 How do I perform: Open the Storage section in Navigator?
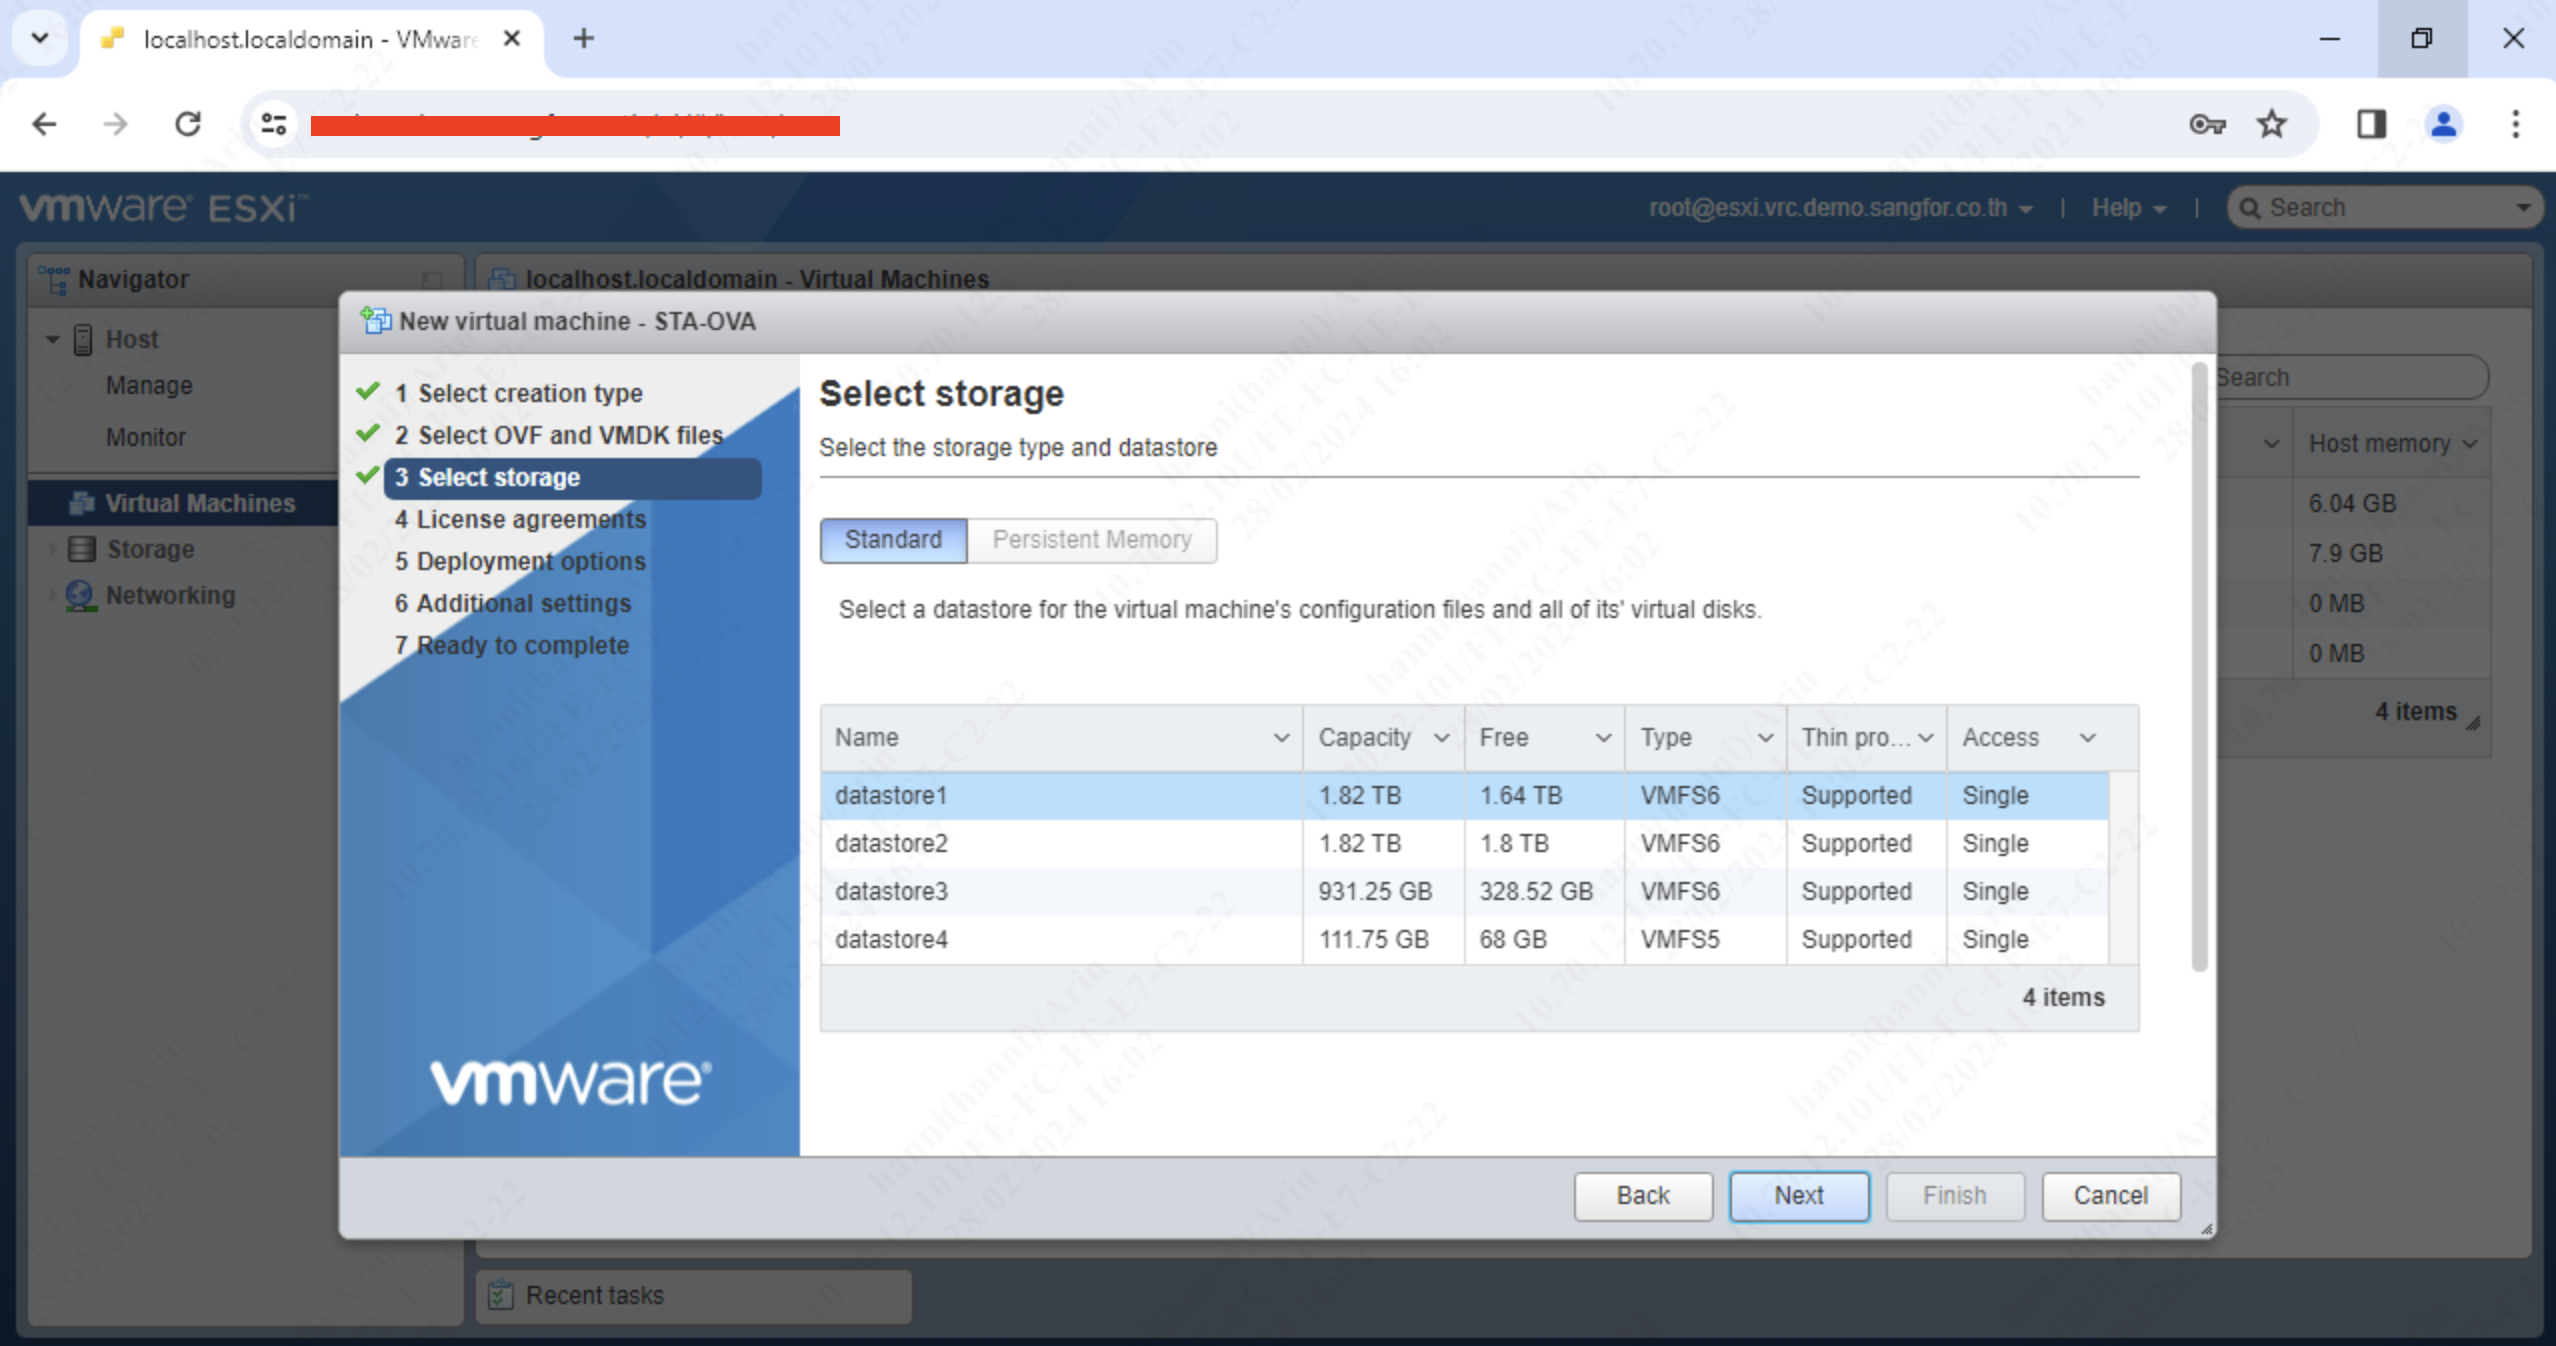coord(151,548)
